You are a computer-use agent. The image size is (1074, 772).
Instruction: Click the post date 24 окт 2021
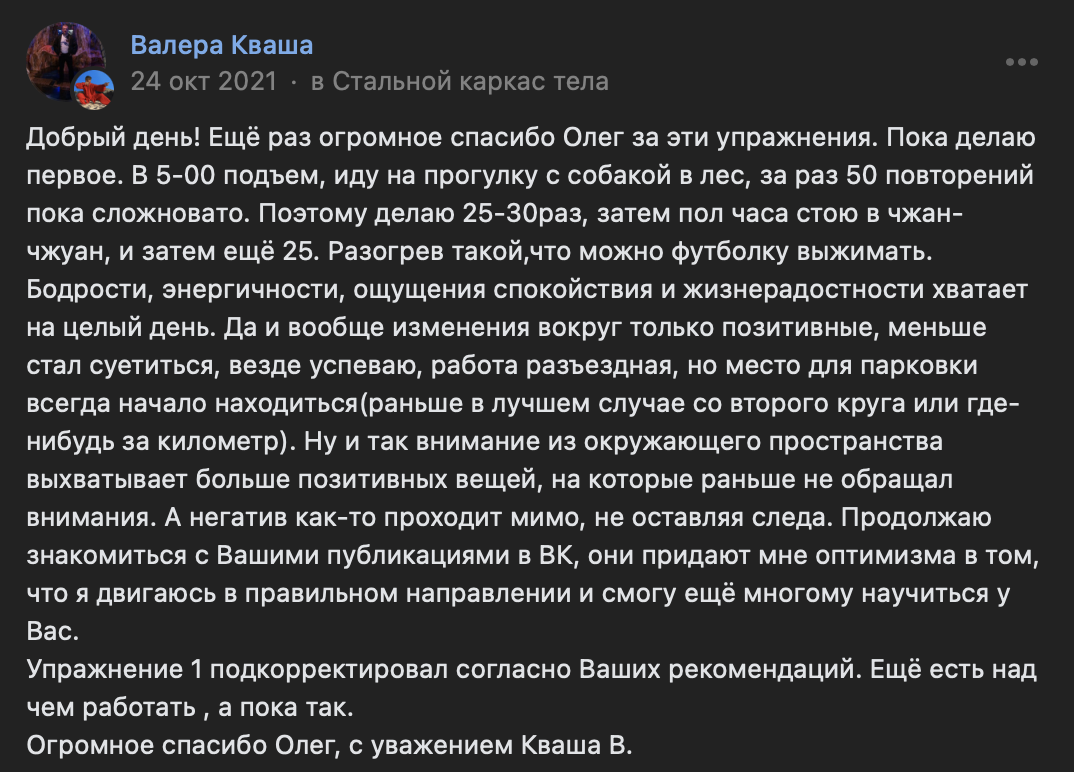click(x=203, y=81)
